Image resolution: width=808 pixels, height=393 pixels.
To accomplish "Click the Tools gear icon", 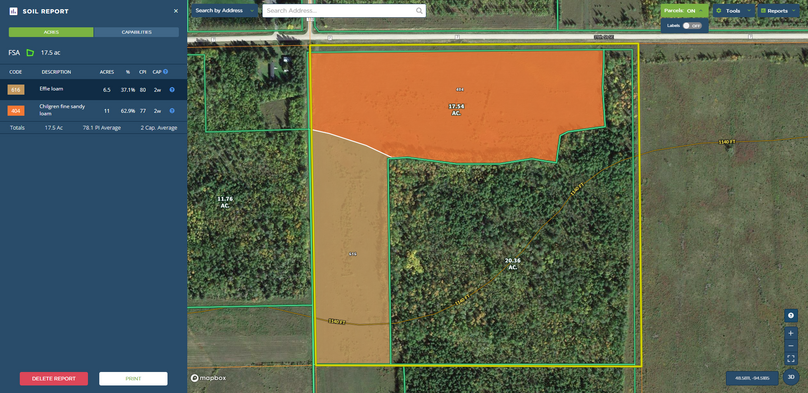I will [719, 10].
